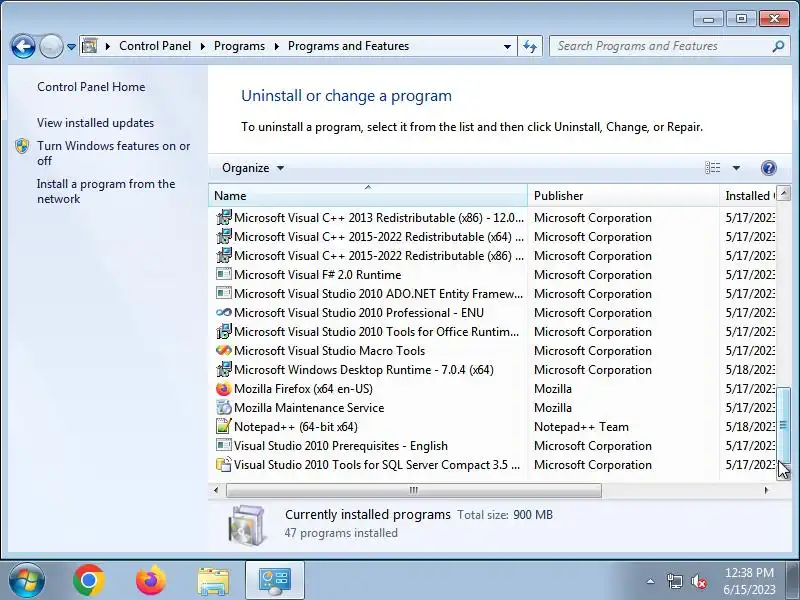This screenshot has width=800, height=600.
Task: Open View installed updates link
Action: 95,123
